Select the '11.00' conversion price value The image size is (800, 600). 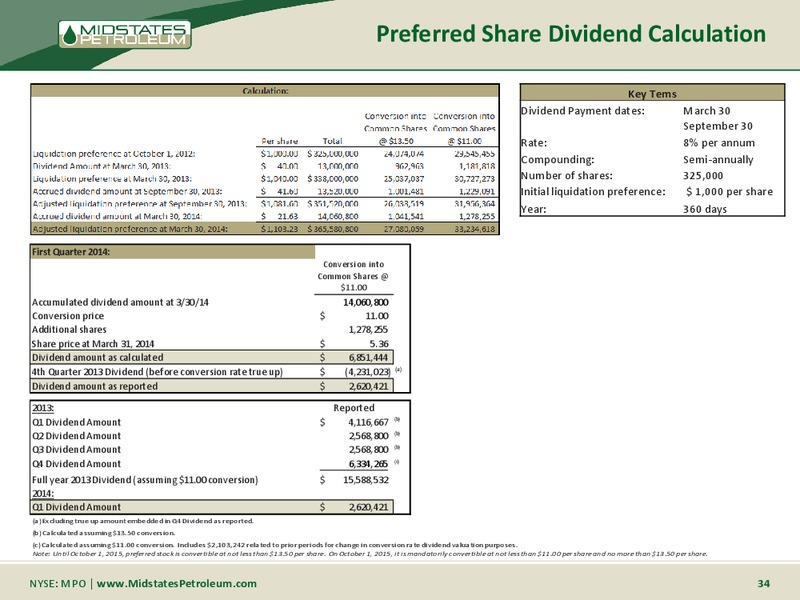(377, 316)
